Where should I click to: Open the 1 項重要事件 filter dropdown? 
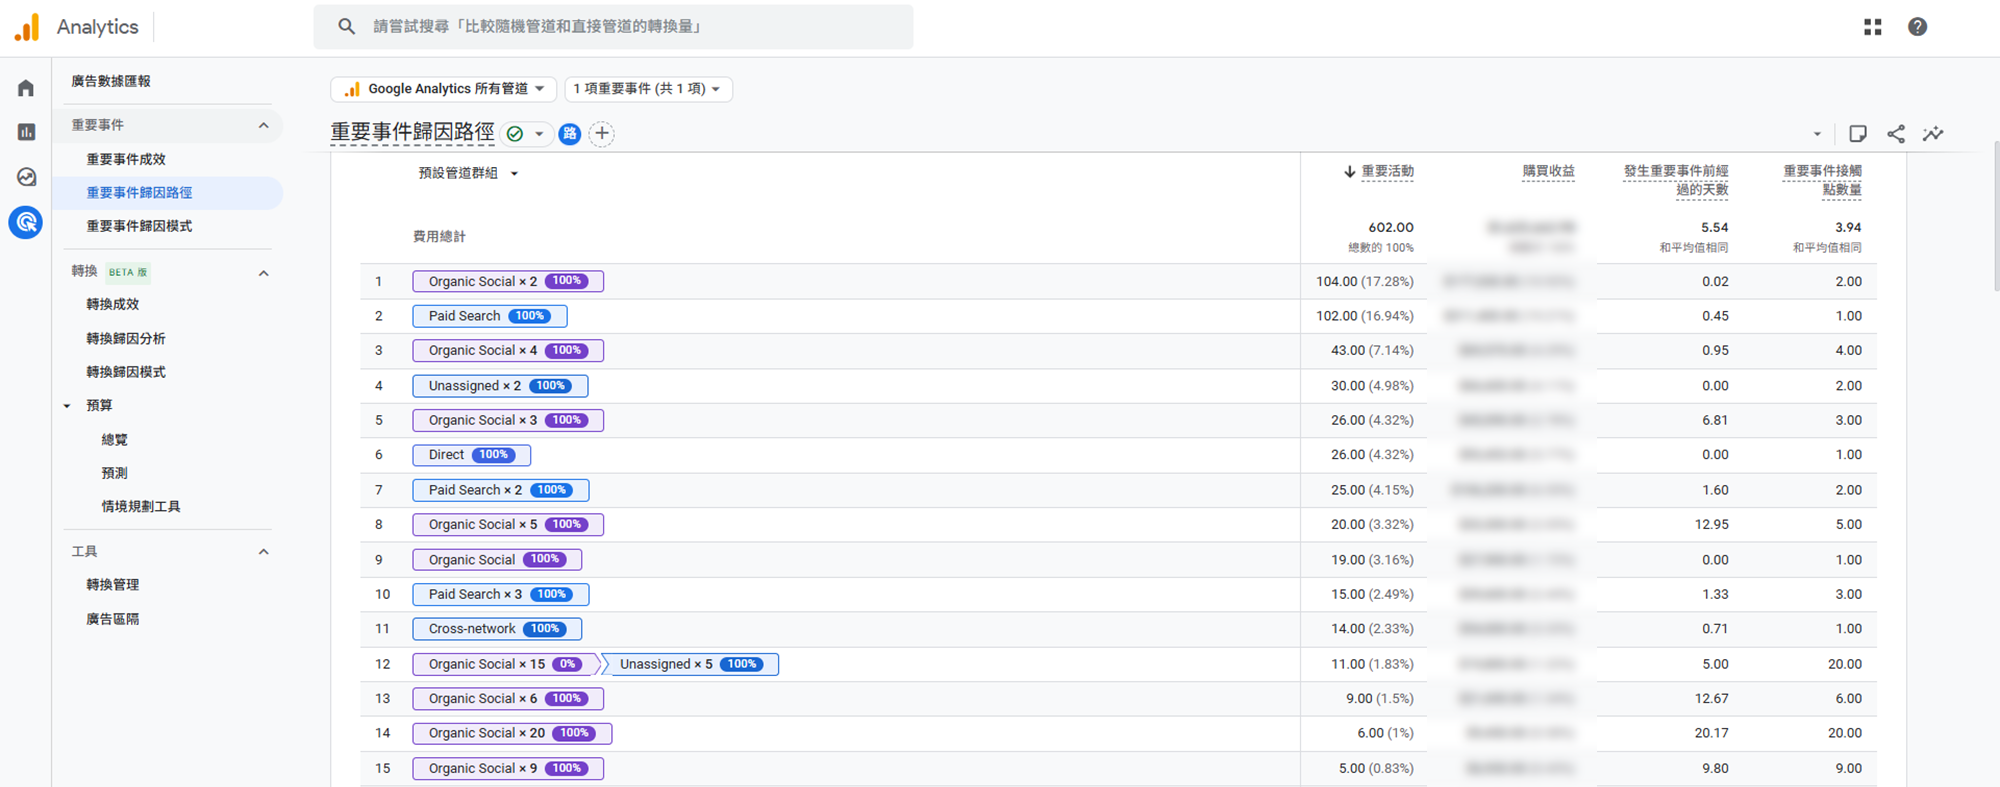click(x=647, y=89)
